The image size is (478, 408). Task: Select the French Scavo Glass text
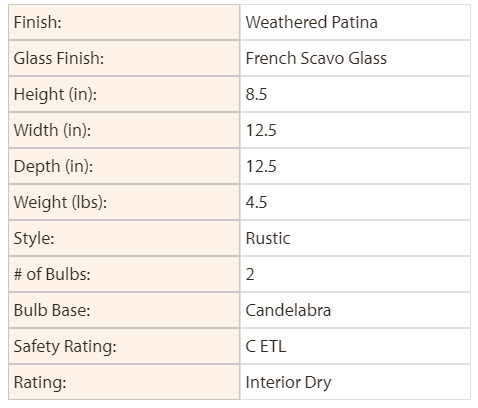tap(316, 58)
